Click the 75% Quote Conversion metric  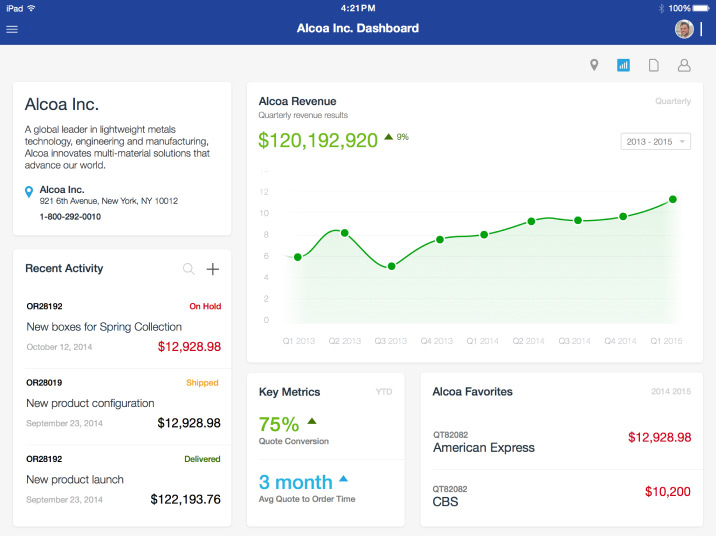[279, 424]
